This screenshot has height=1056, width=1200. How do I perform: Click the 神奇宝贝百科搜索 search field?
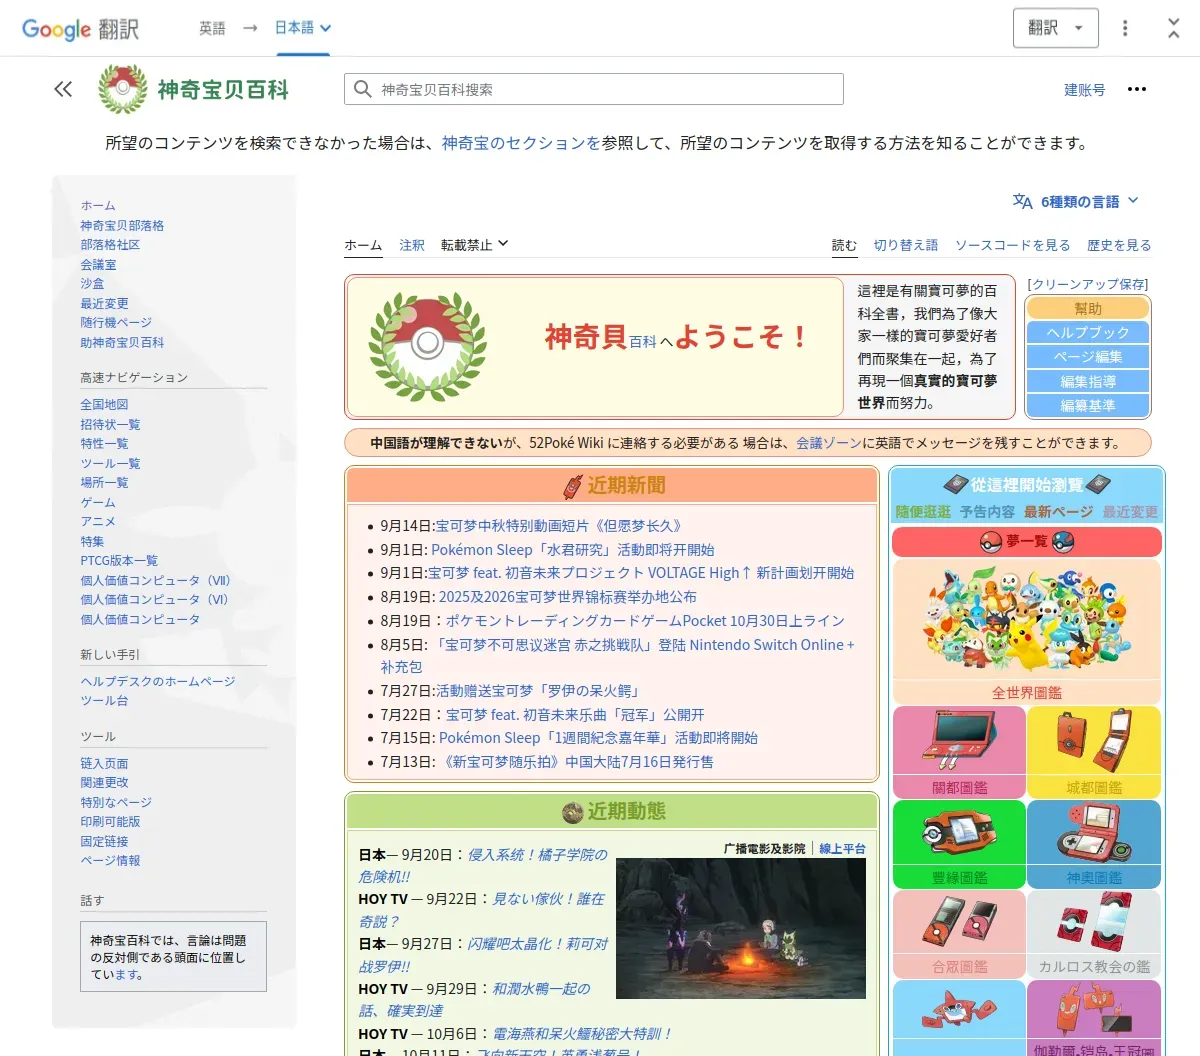[594, 89]
